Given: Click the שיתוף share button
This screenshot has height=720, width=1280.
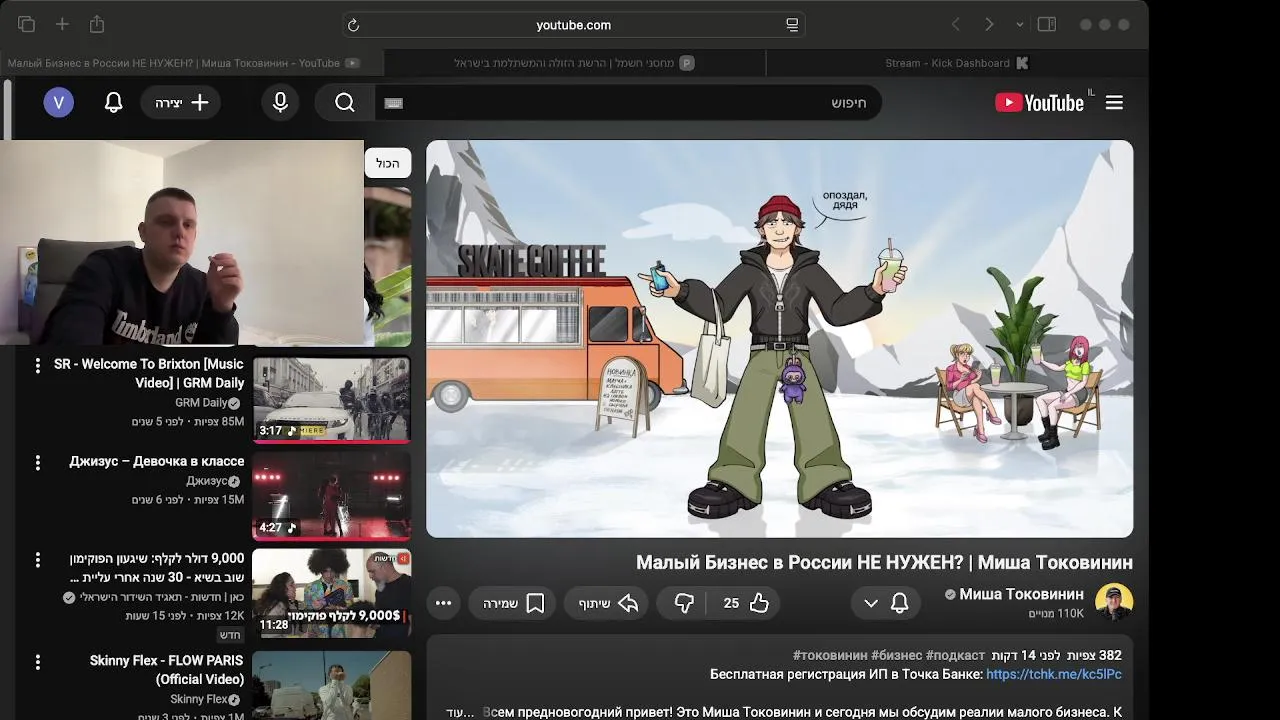Looking at the screenshot, I should coord(608,603).
